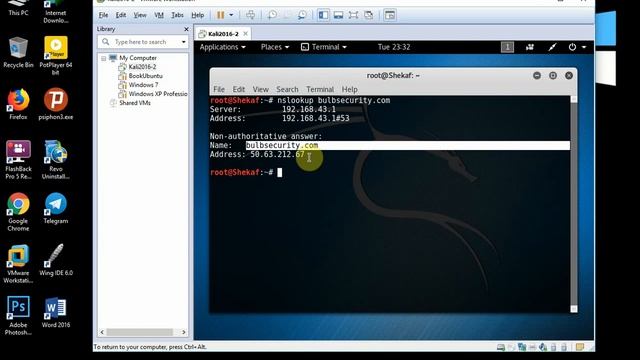Image resolution: width=640 pixels, height=360 pixels.
Task: Open the FlashBack Pro 5 desktop icon
Action: [x=18, y=160]
